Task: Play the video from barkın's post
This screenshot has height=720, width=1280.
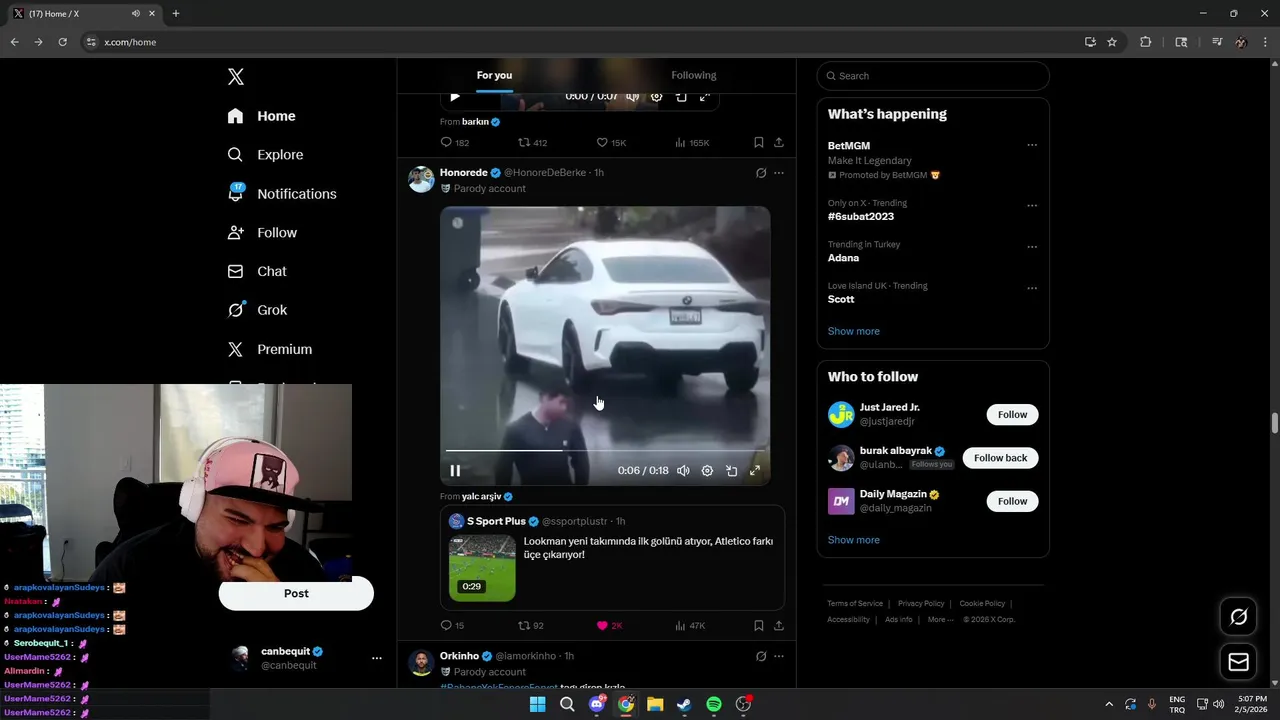Action: tap(455, 97)
